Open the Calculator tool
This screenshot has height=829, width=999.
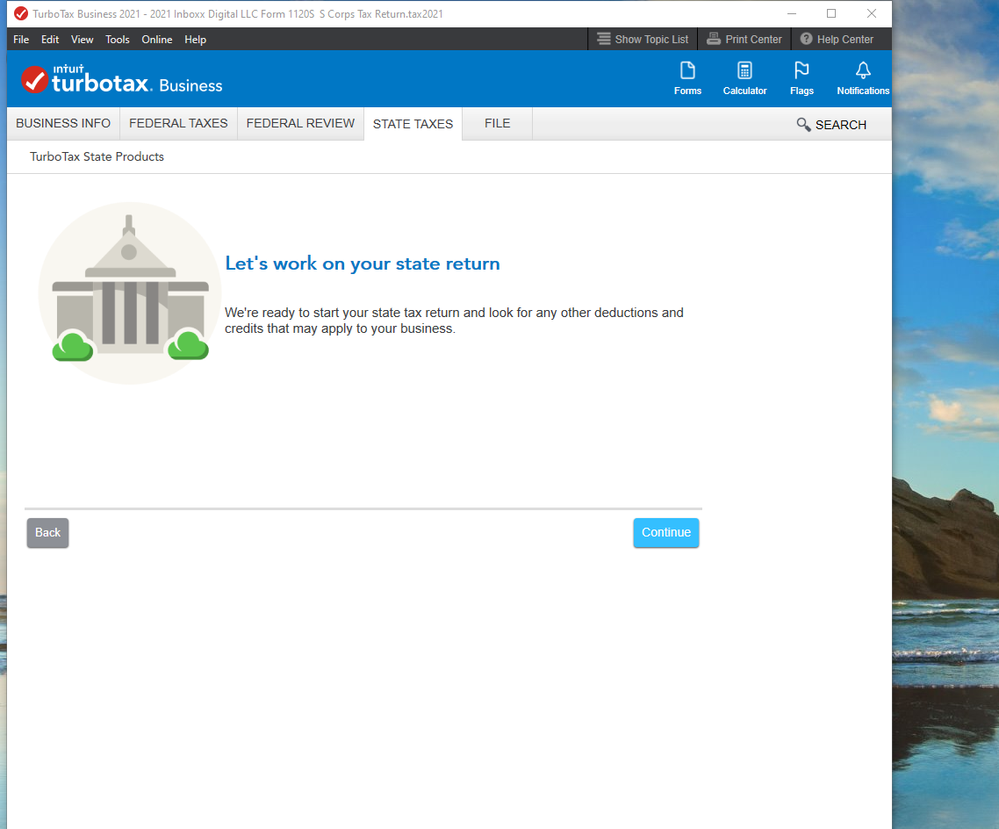coord(744,78)
